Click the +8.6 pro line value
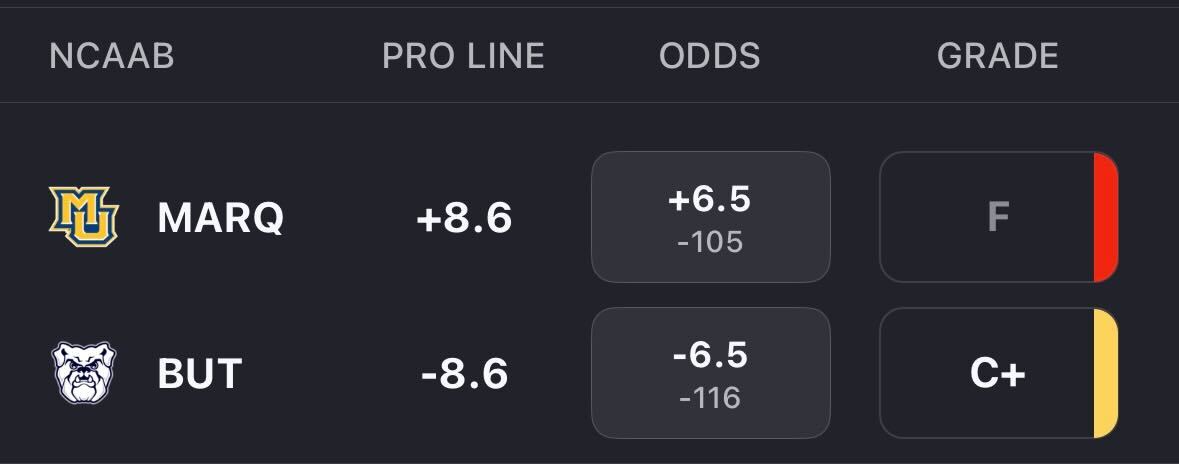 [464, 217]
